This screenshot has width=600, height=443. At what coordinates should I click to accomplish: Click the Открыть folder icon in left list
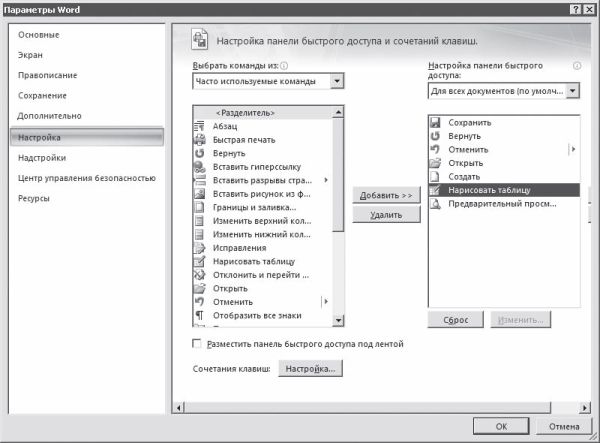[199, 288]
